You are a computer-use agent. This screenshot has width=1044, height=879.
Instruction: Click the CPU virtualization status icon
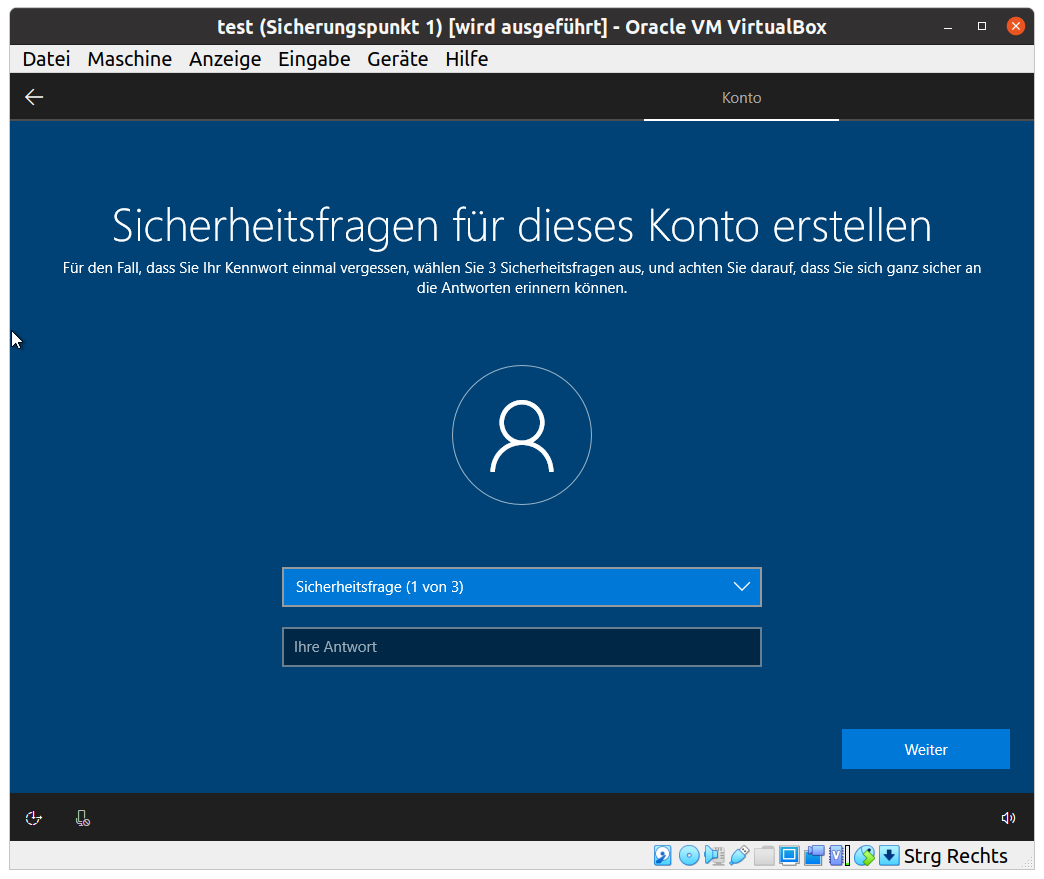(x=839, y=855)
